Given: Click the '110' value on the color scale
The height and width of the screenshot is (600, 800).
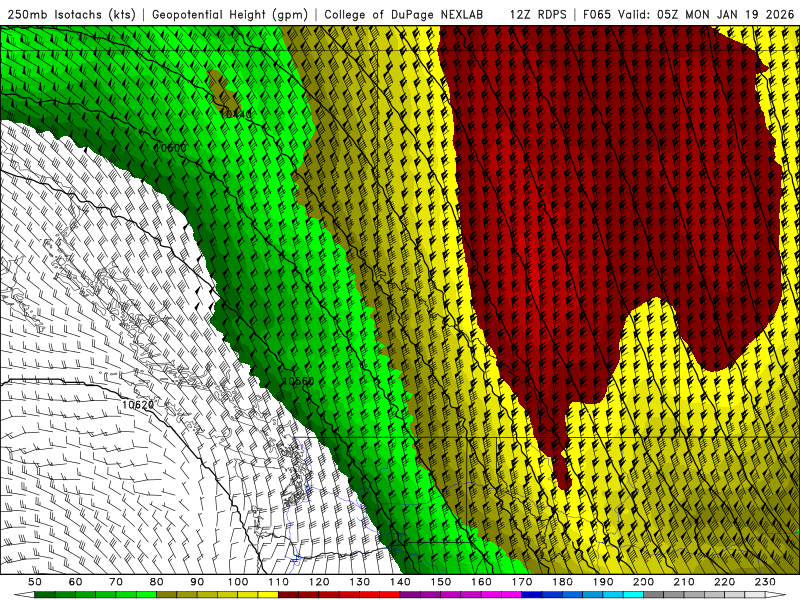Looking at the screenshot, I should [x=279, y=582].
